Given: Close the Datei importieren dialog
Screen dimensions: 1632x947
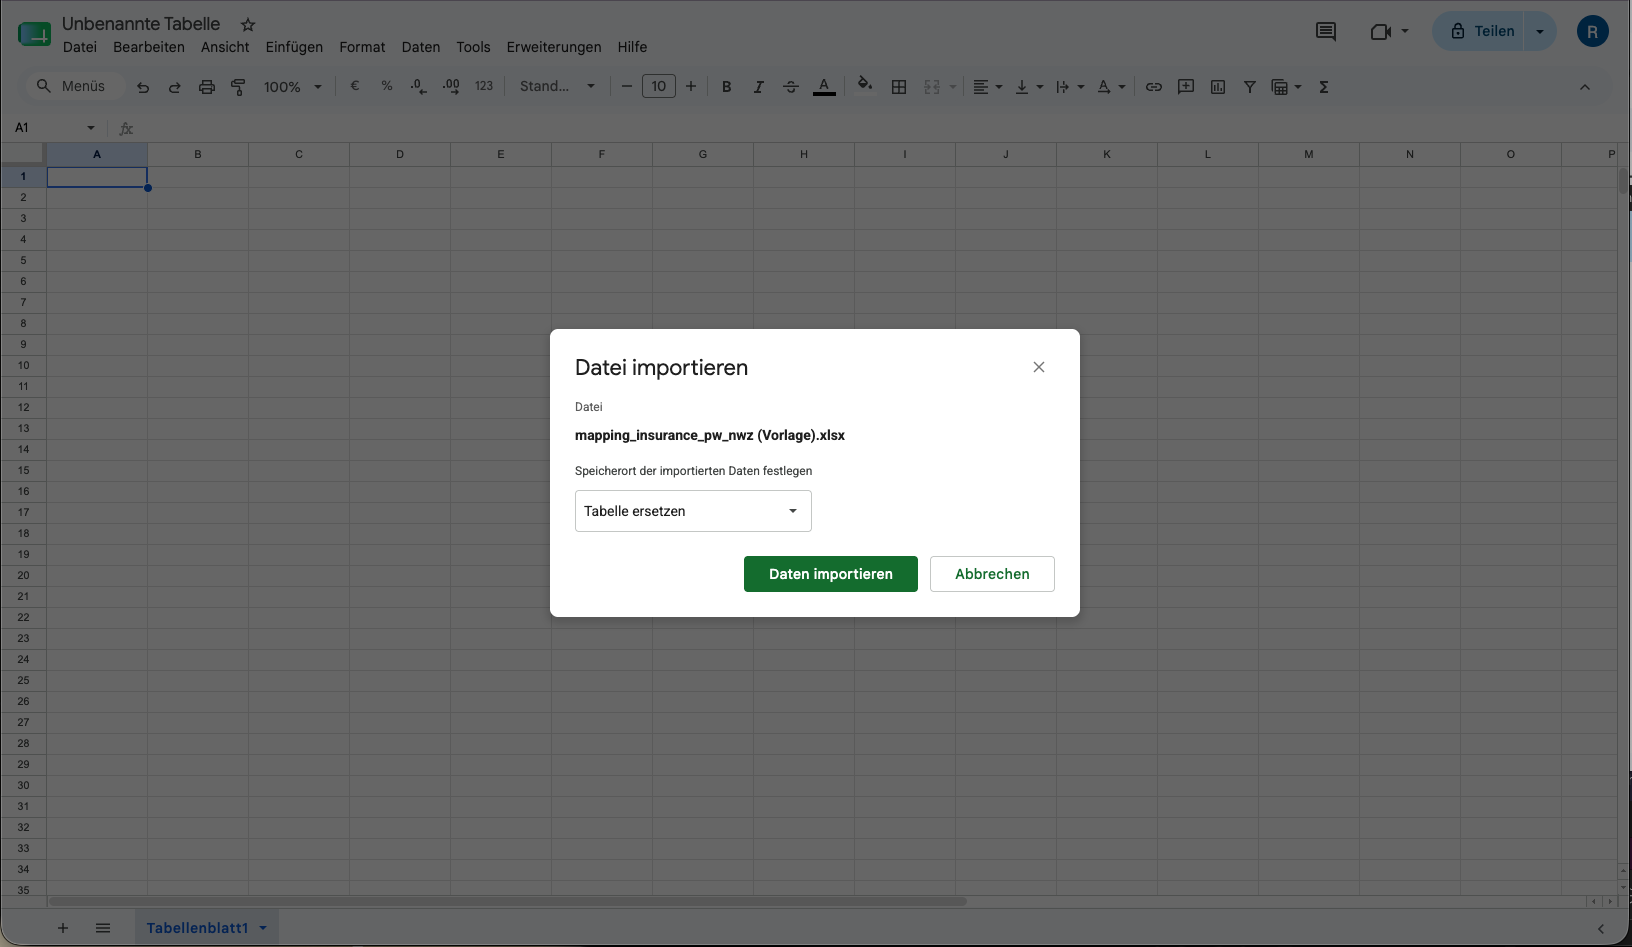Looking at the screenshot, I should tap(1039, 367).
